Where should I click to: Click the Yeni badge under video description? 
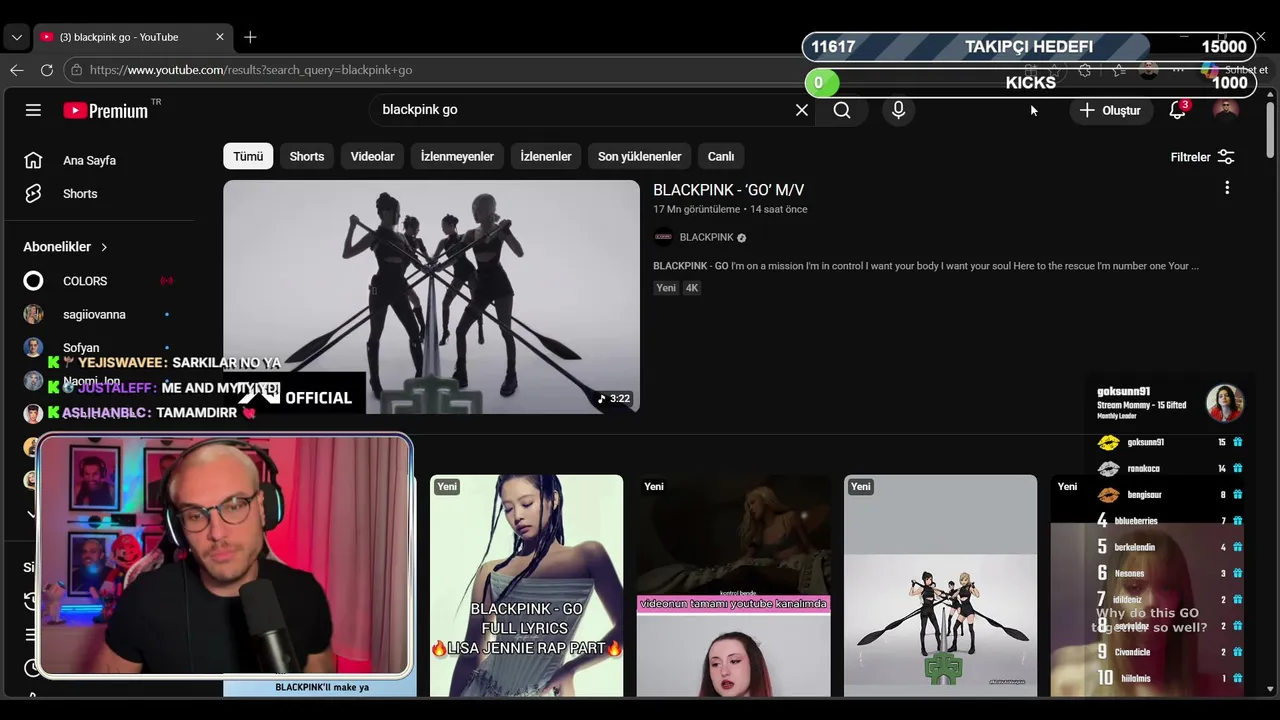pos(666,288)
